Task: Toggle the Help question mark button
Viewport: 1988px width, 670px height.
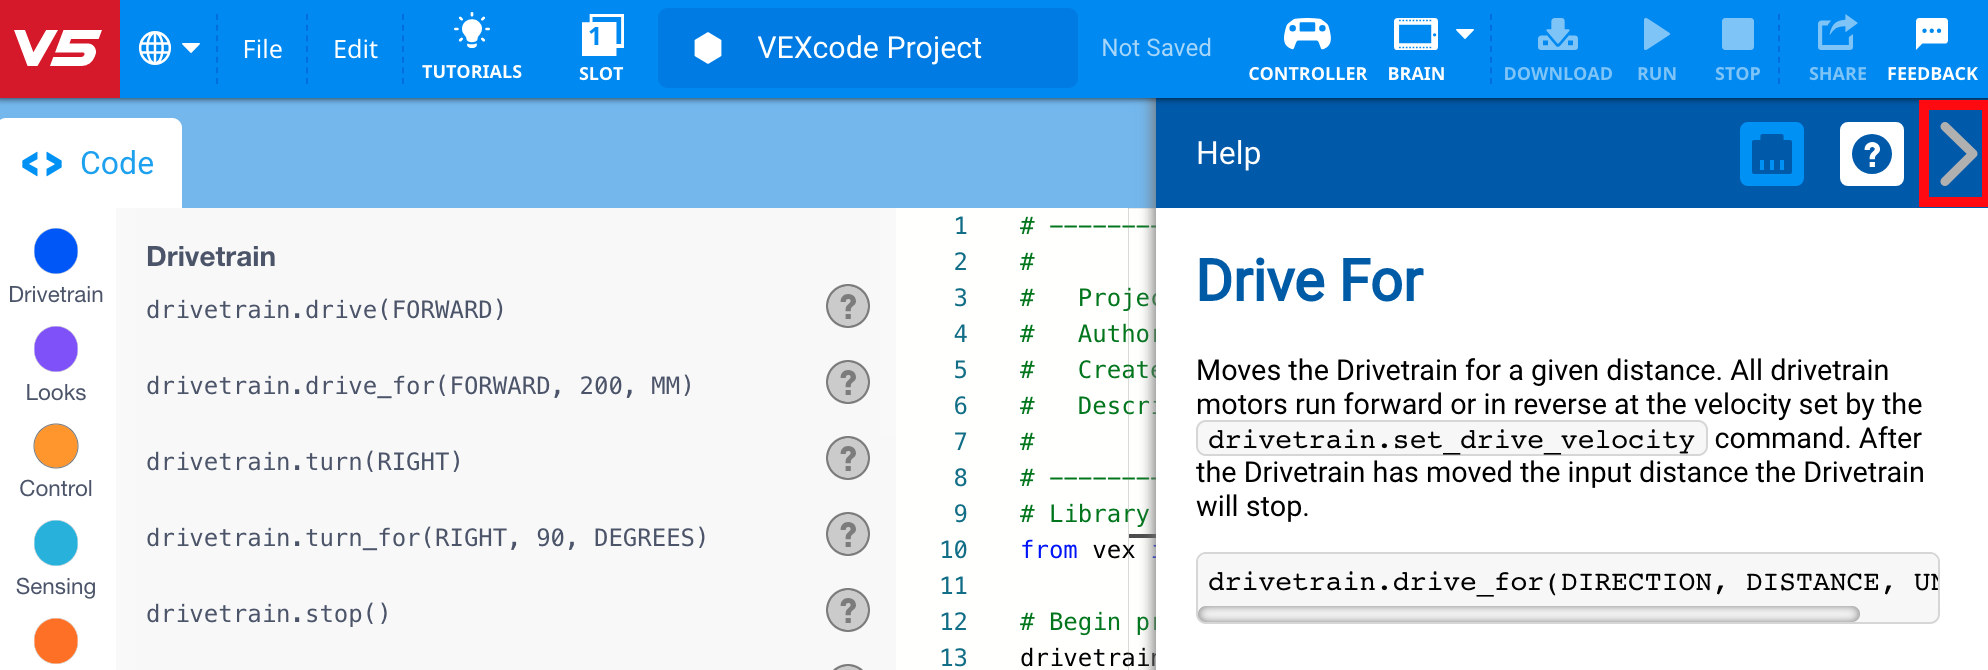Action: tap(1871, 154)
